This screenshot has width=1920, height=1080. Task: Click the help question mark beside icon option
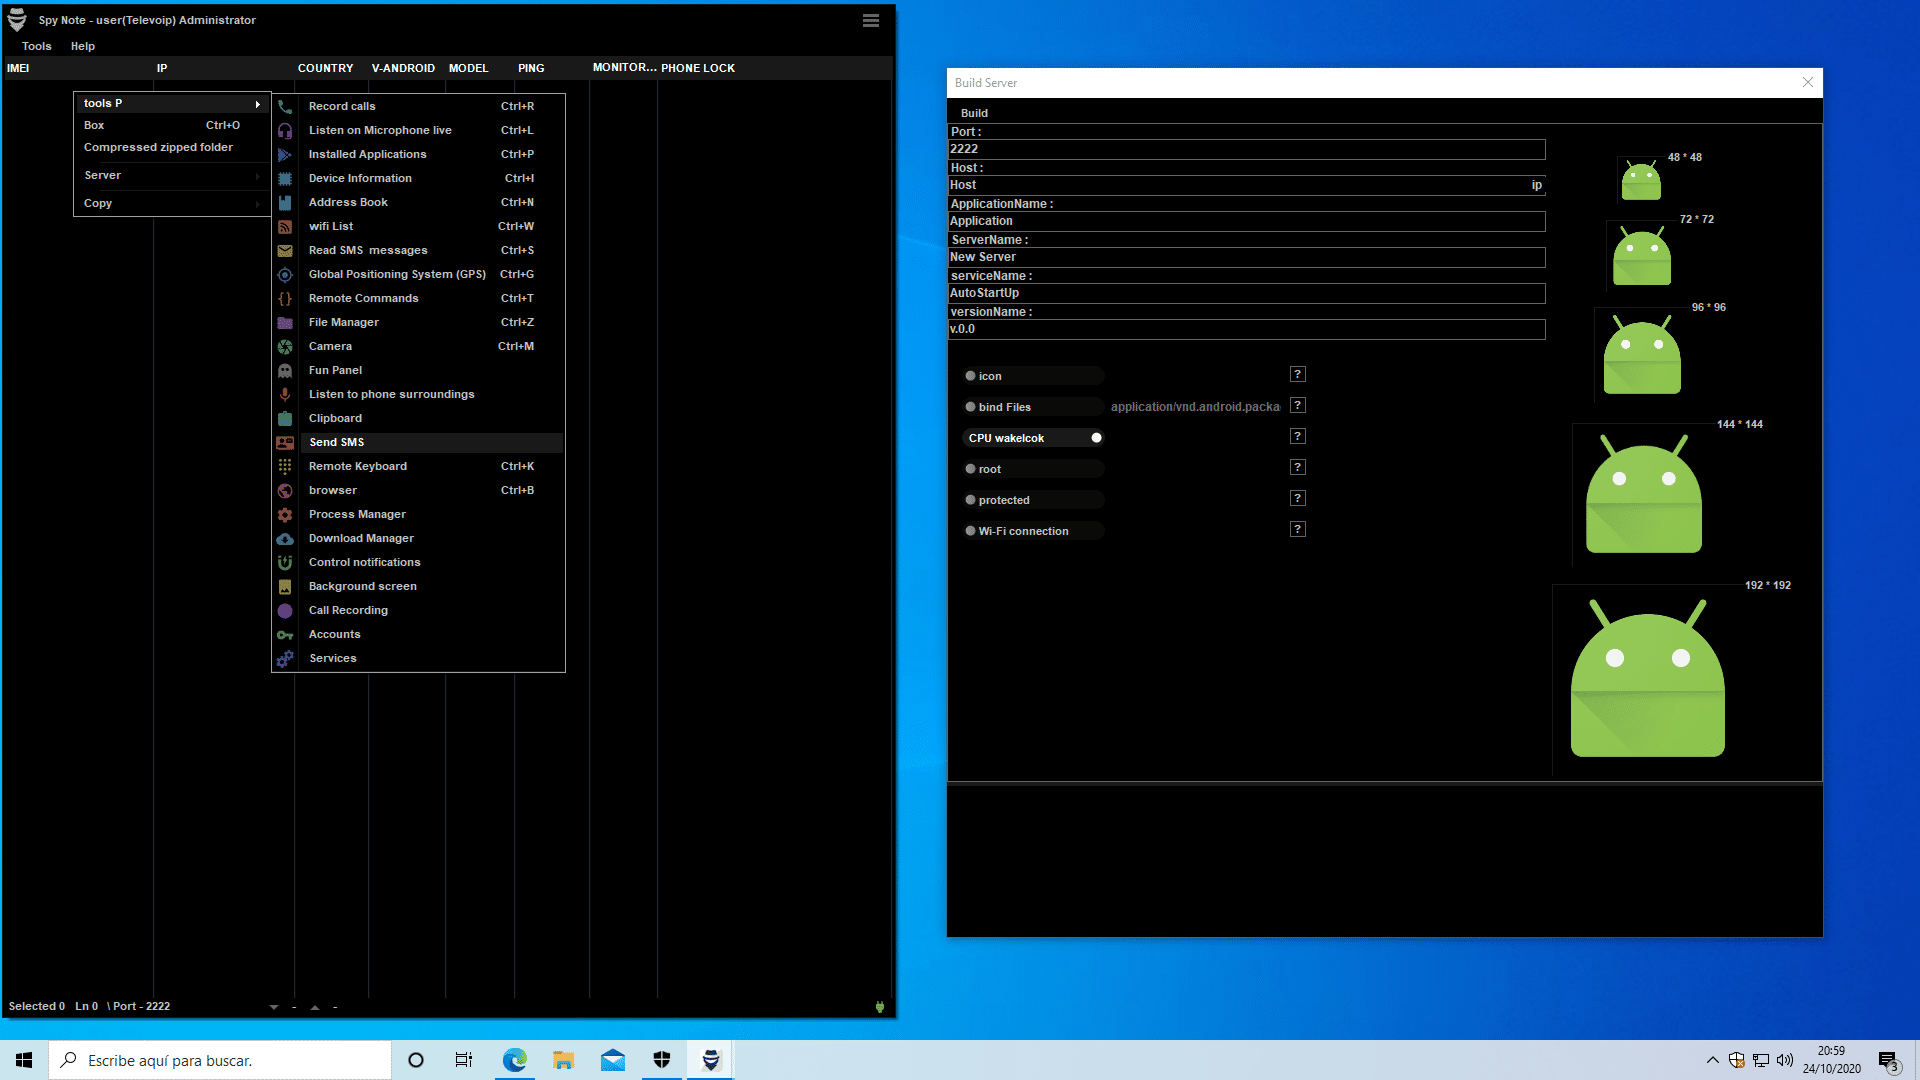coord(1297,374)
